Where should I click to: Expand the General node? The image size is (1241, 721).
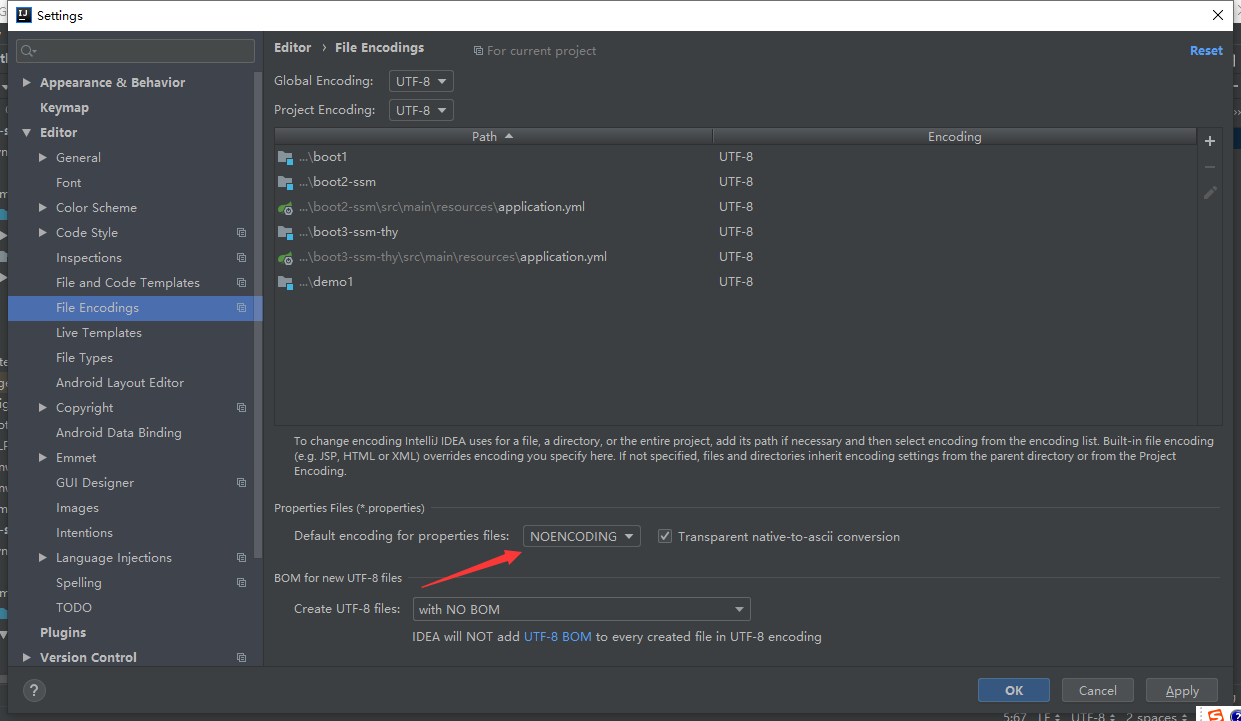point(43,157)
